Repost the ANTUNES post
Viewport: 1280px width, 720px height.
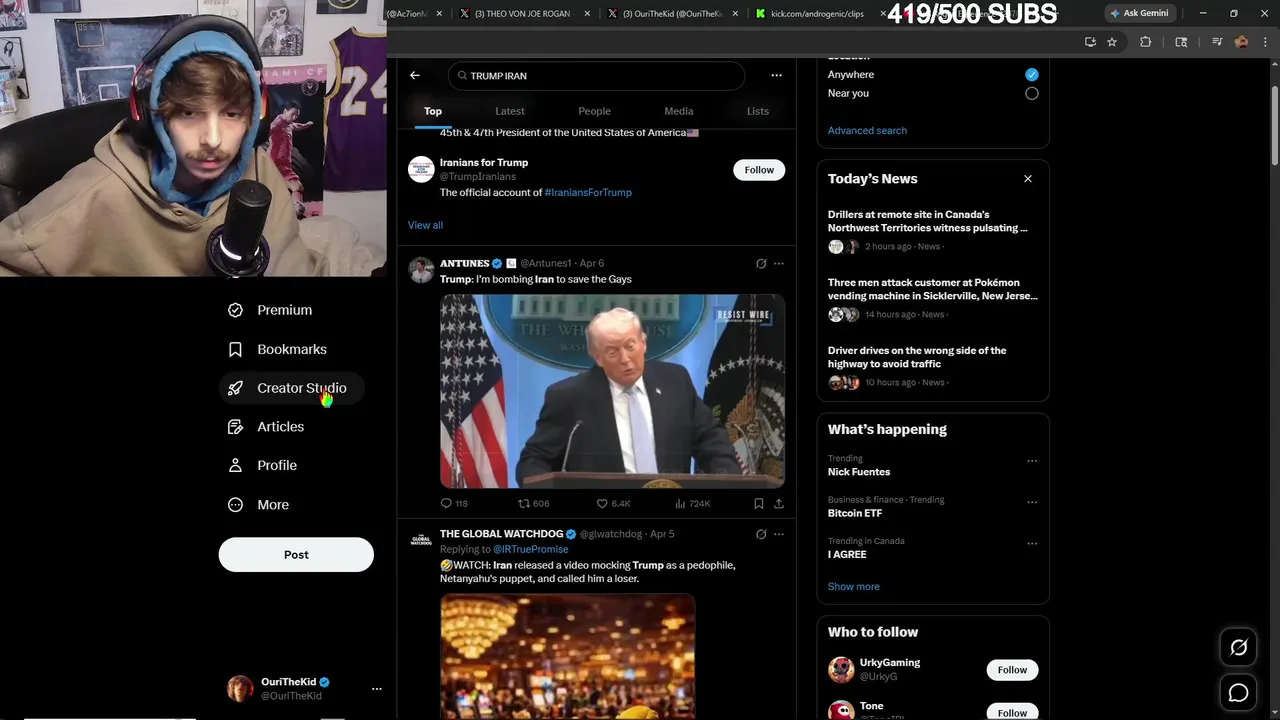point(534,504)
